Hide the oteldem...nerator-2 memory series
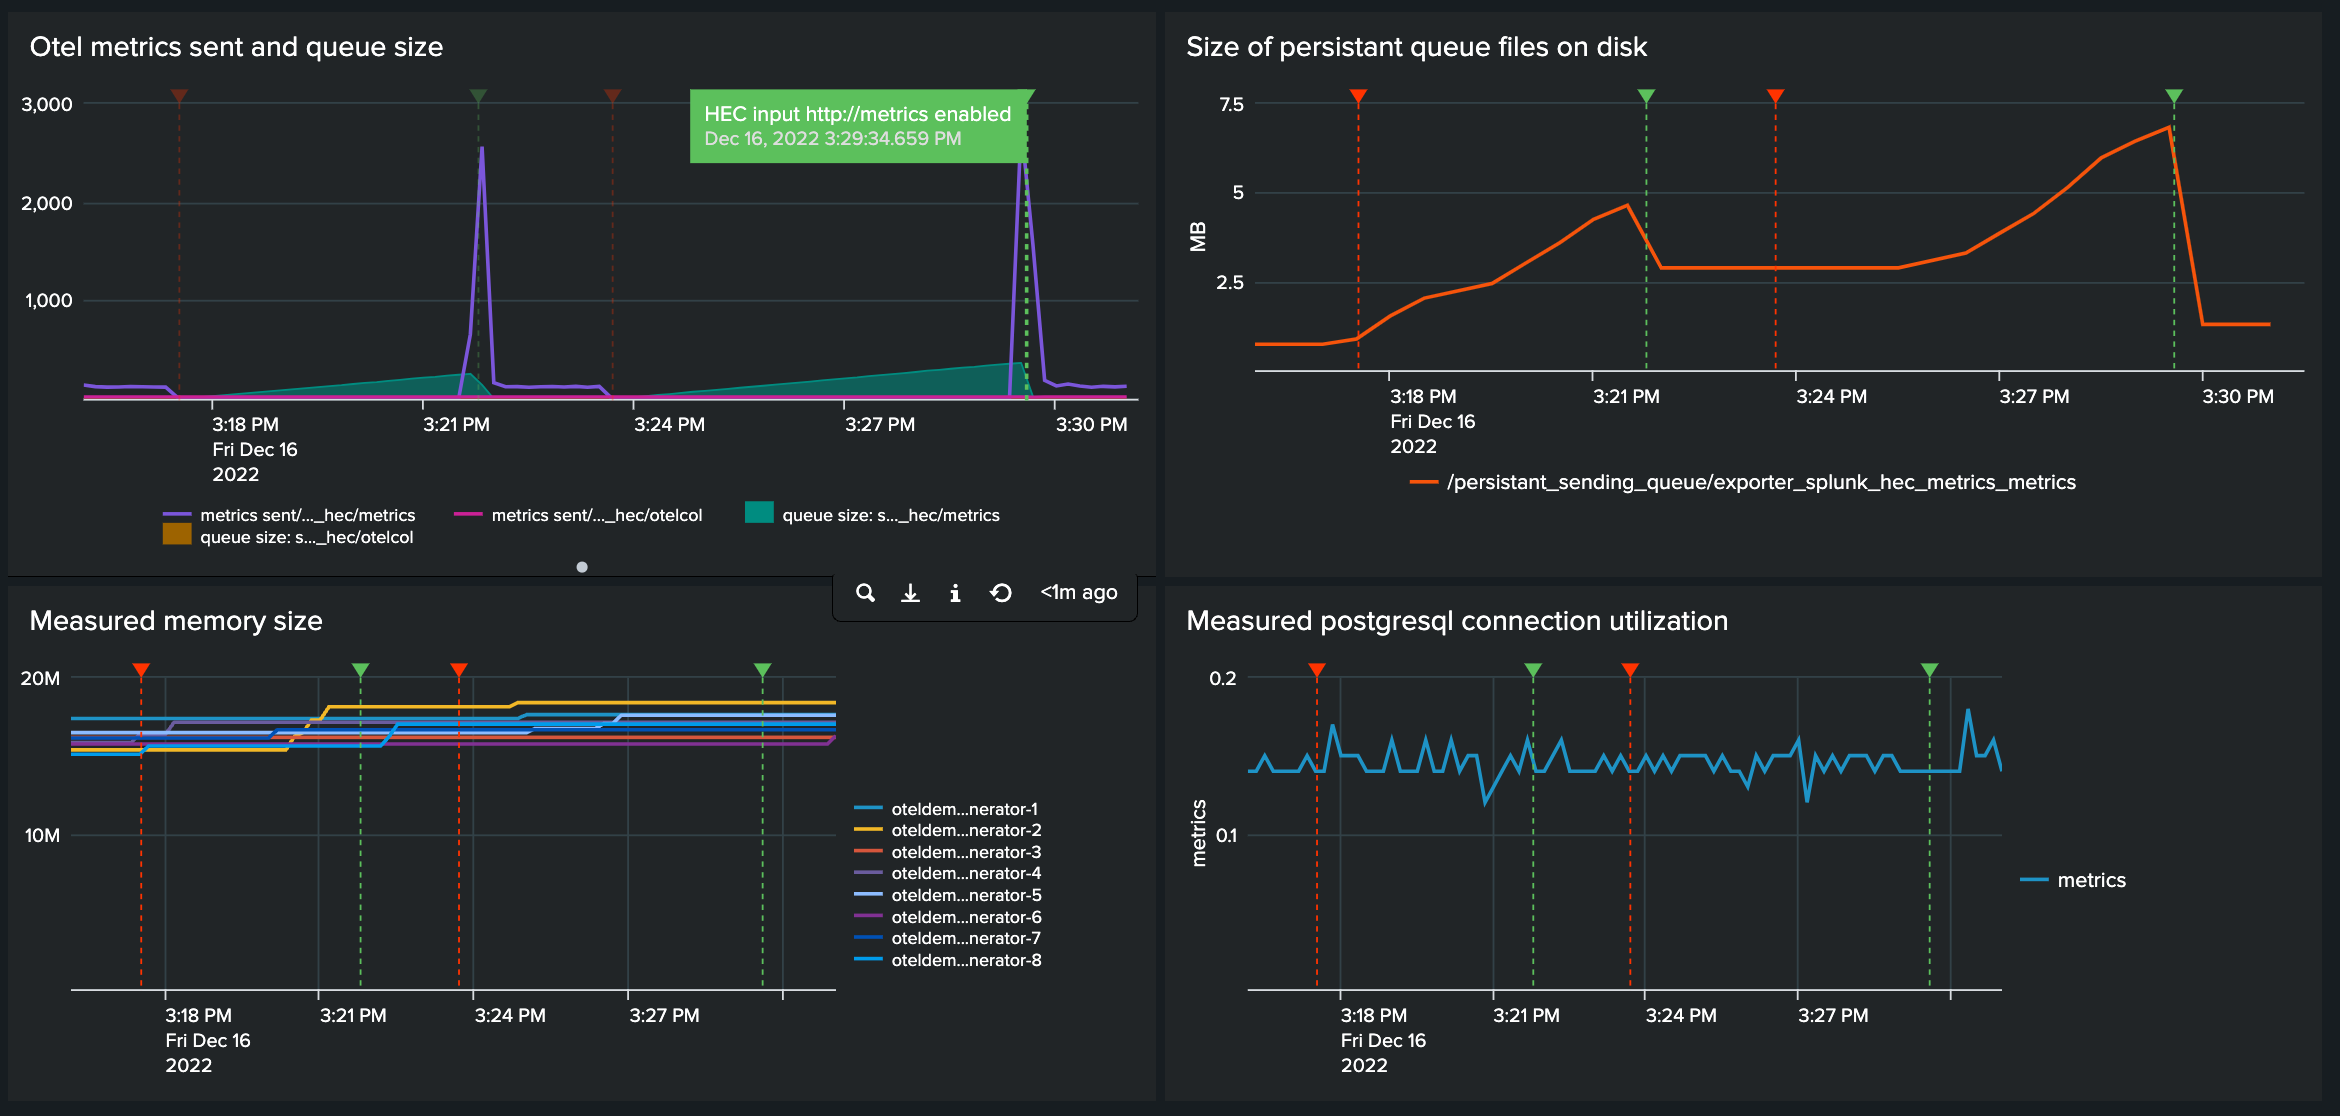 tap(964, 830)
